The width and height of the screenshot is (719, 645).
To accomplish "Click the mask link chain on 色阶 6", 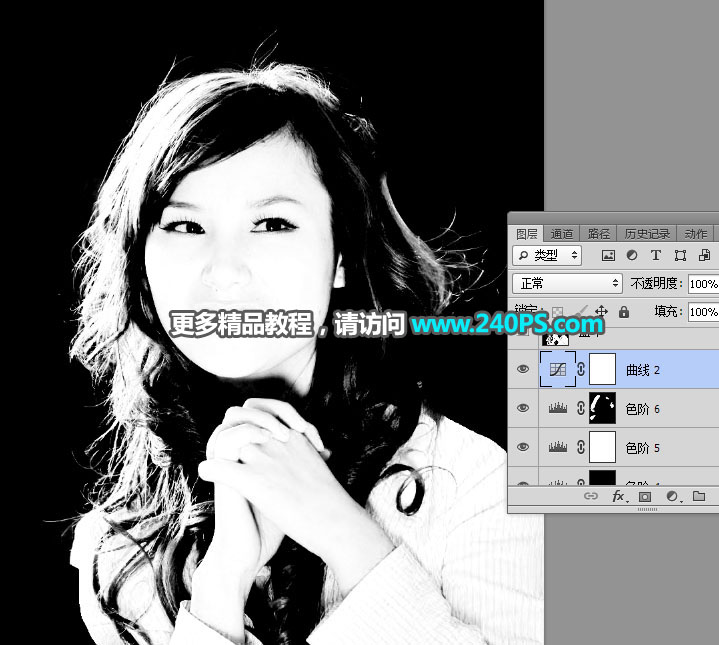I will click(581, 408).
